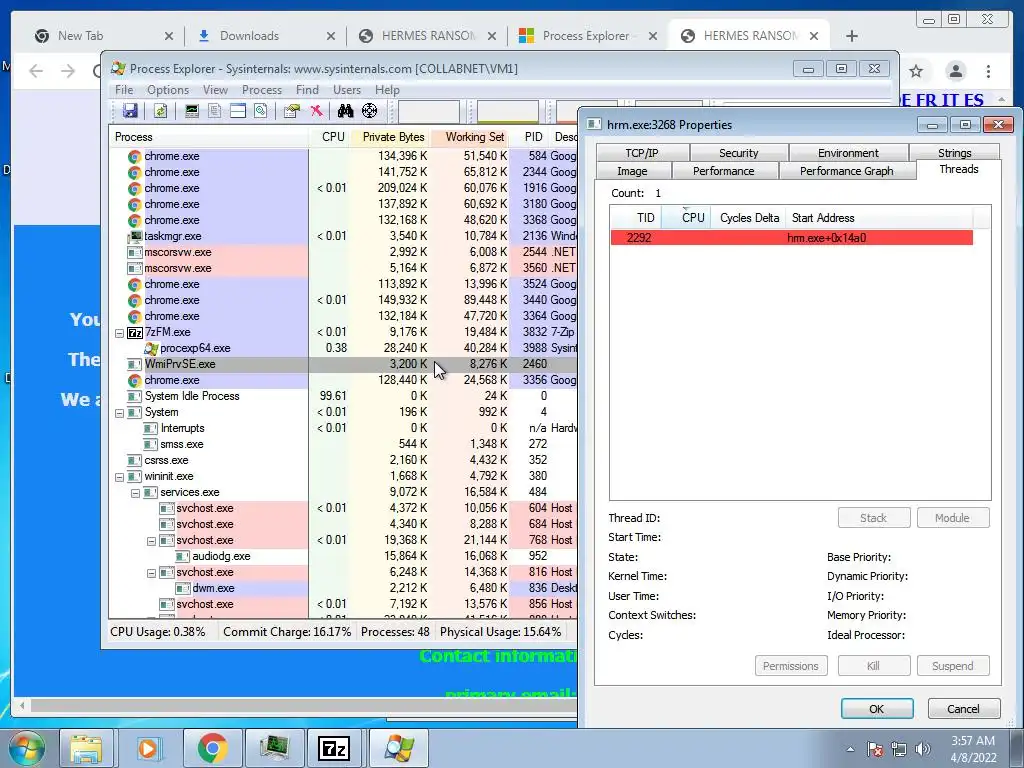Toggle the Show Lower Pane toolbar icon
The height and width of the screenshot is (768, 1024).
point(238,110)
